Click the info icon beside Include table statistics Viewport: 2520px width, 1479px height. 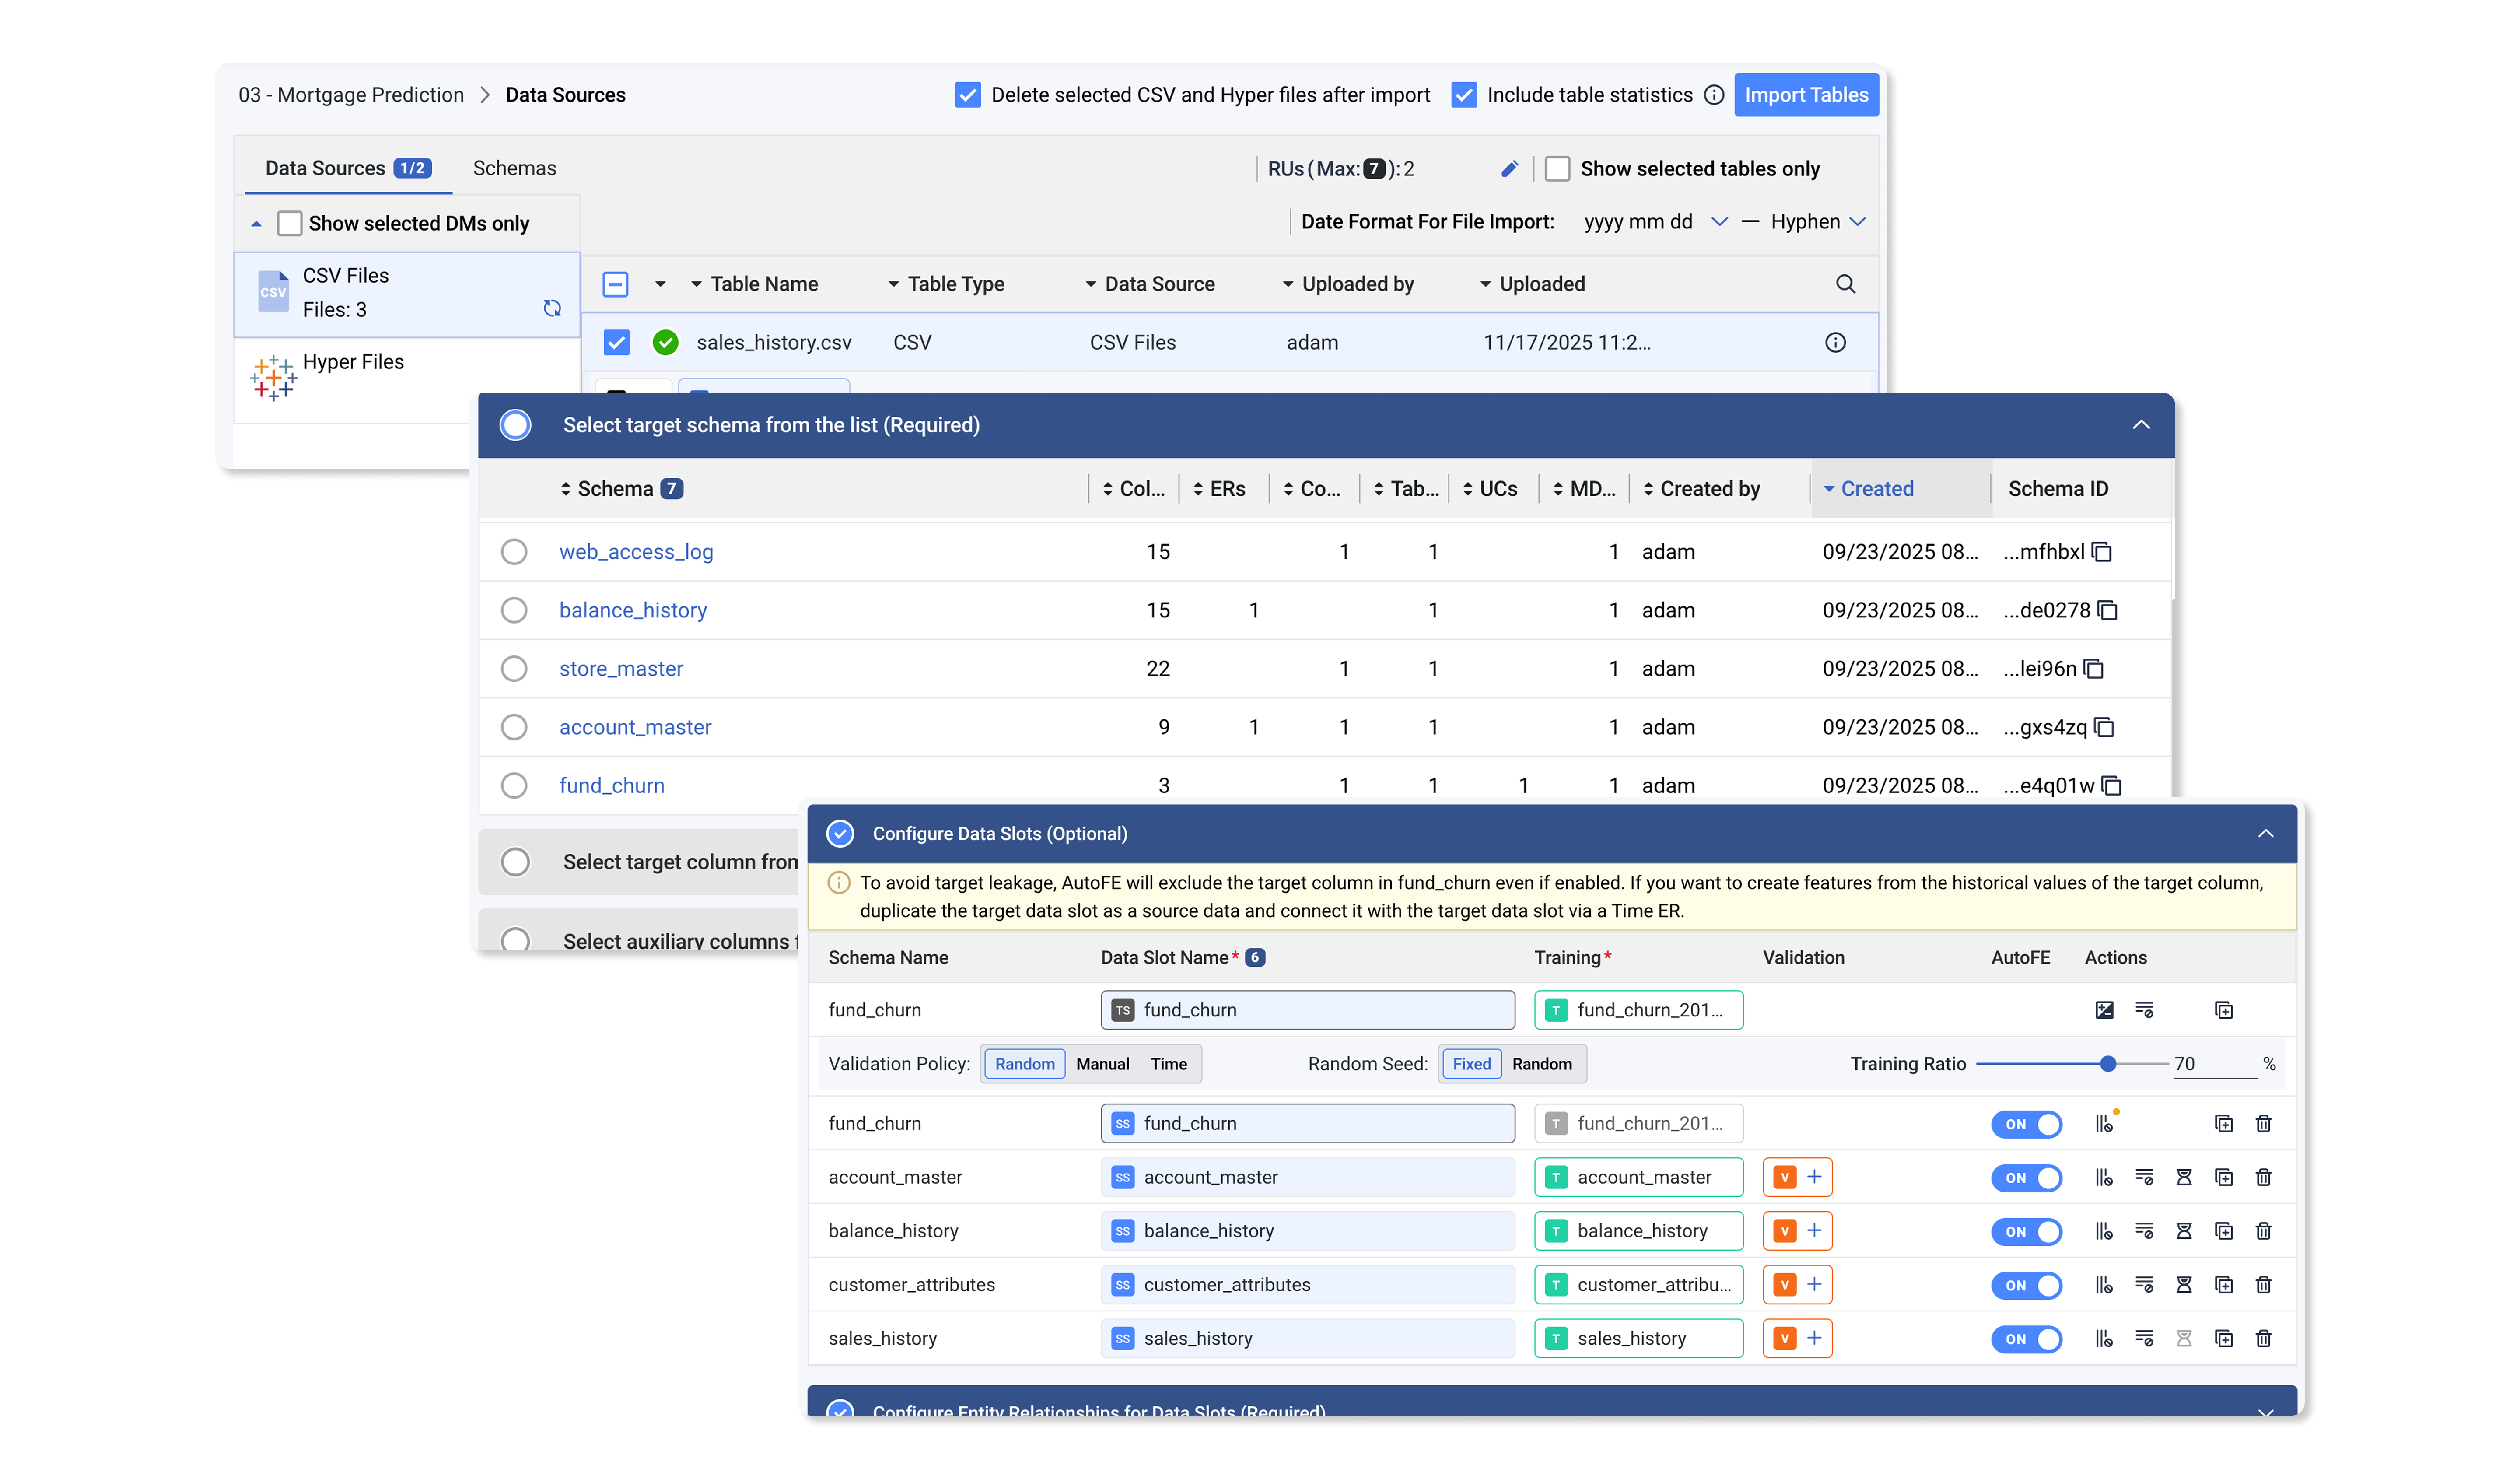(1714, 95)
